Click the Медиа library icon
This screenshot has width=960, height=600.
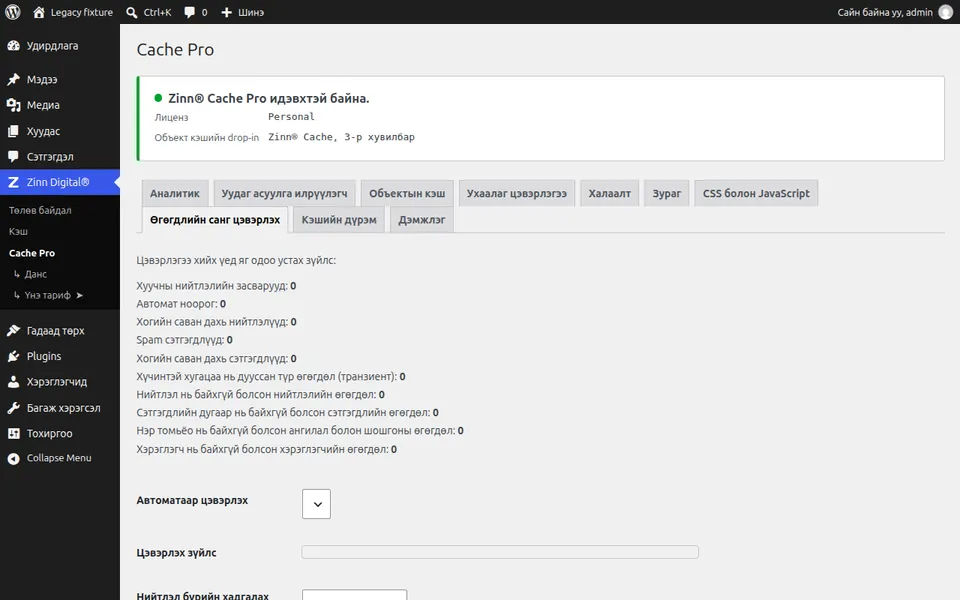tap(13, 105)
